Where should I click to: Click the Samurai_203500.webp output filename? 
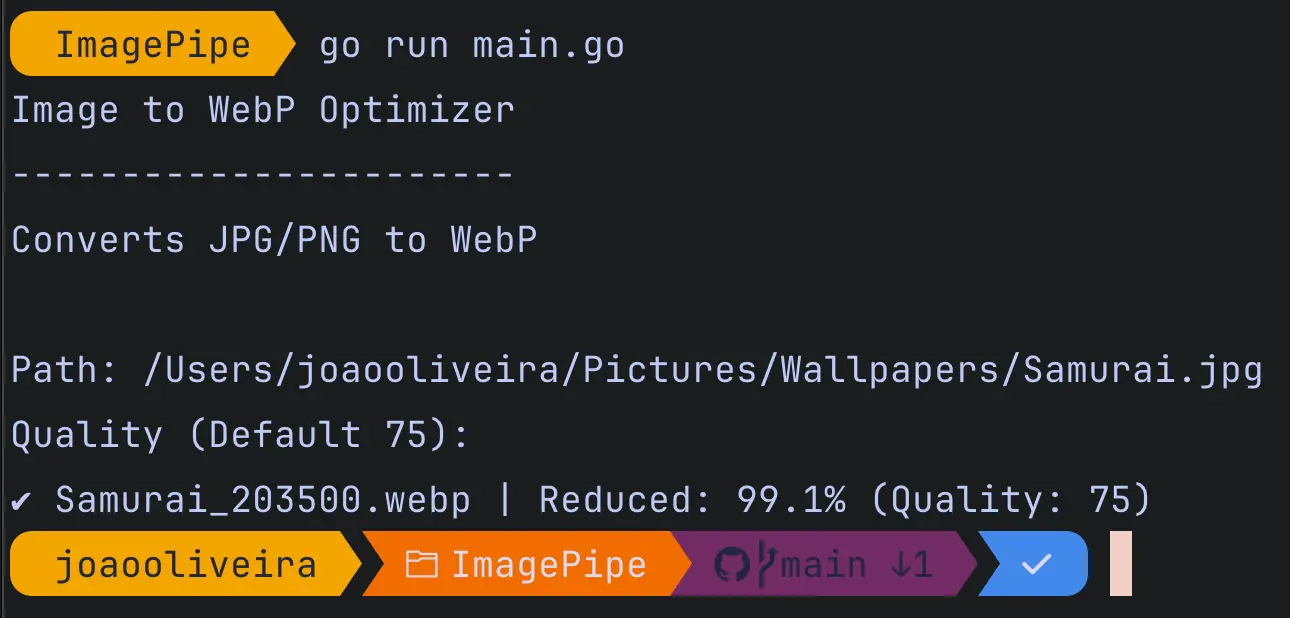click(x=263, y=500)
